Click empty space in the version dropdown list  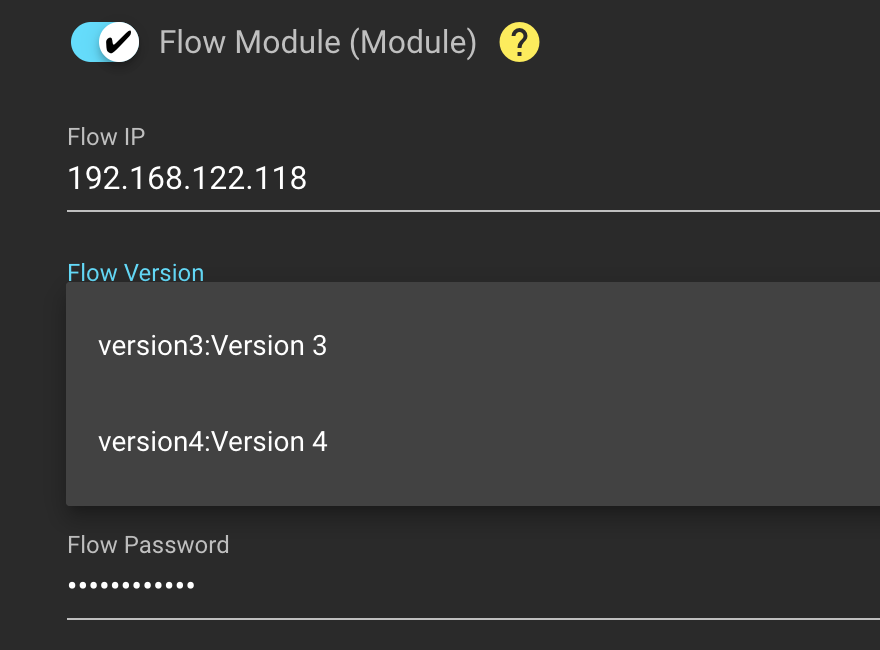coord(600,395)
